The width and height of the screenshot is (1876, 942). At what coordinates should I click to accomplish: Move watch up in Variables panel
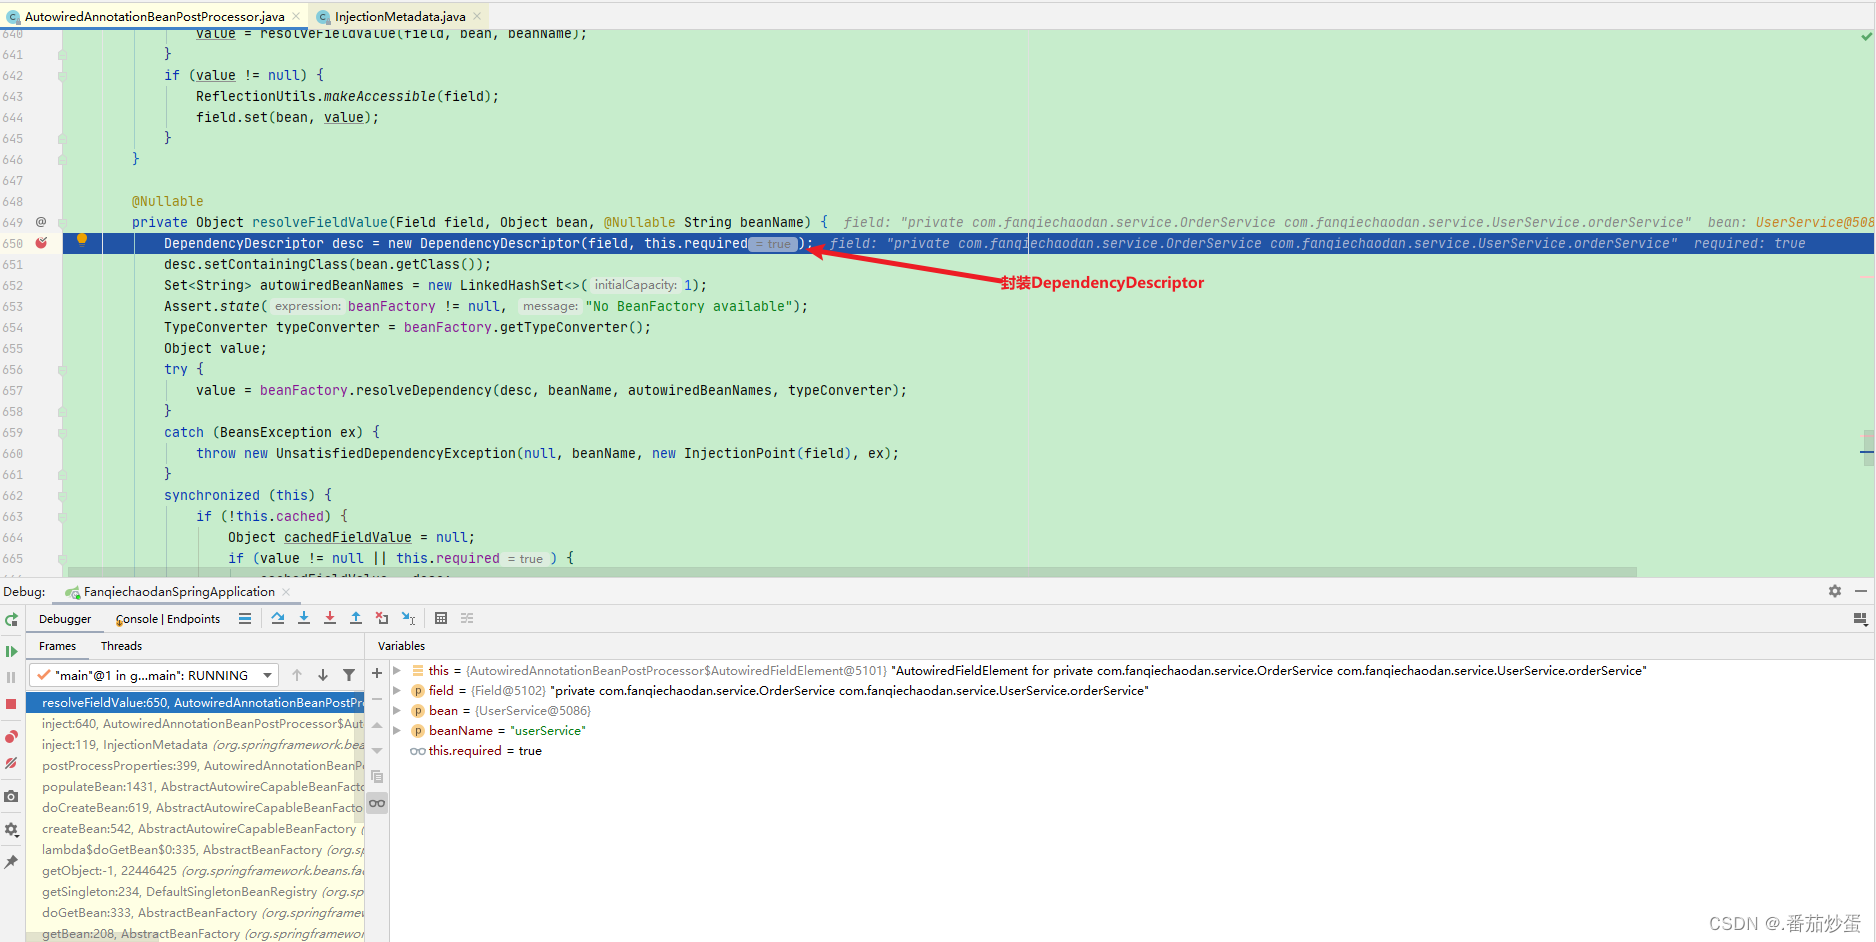click(377, 725)
